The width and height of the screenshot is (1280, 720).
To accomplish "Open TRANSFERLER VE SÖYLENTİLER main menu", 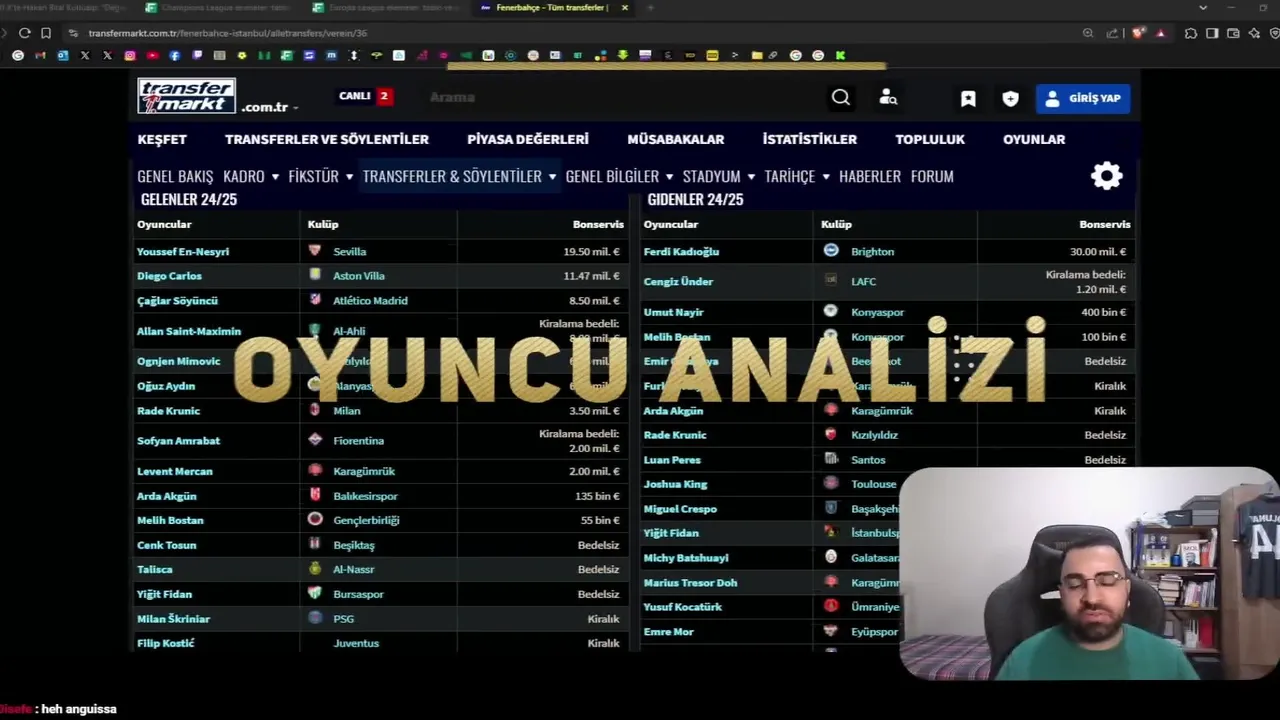I will (x=327, y=139).
